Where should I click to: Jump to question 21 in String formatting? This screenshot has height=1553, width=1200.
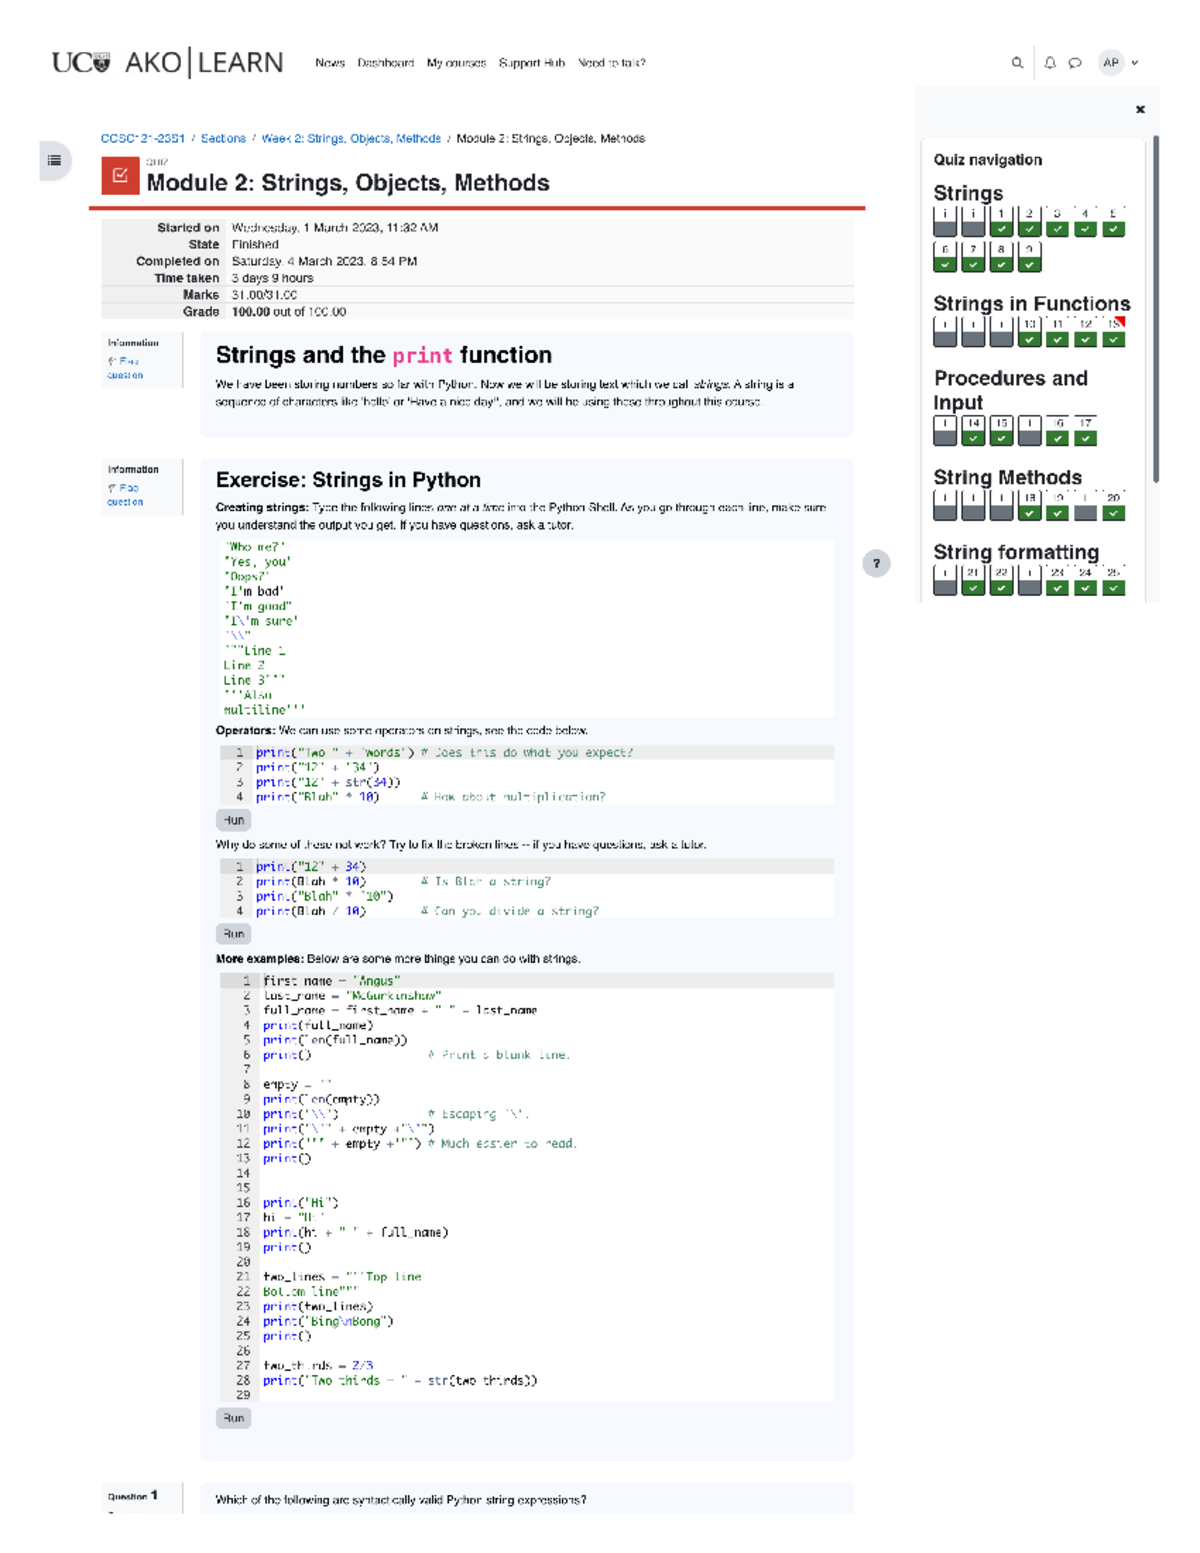(973, 581)
